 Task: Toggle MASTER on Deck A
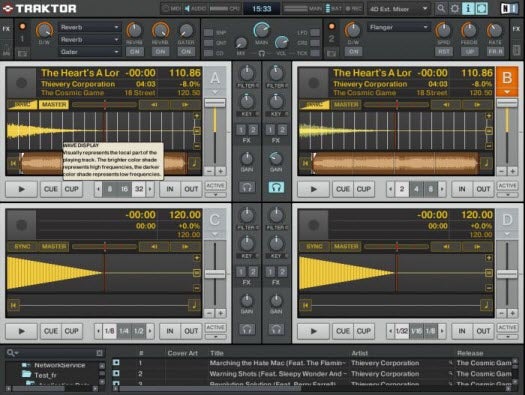click(54, 105)
